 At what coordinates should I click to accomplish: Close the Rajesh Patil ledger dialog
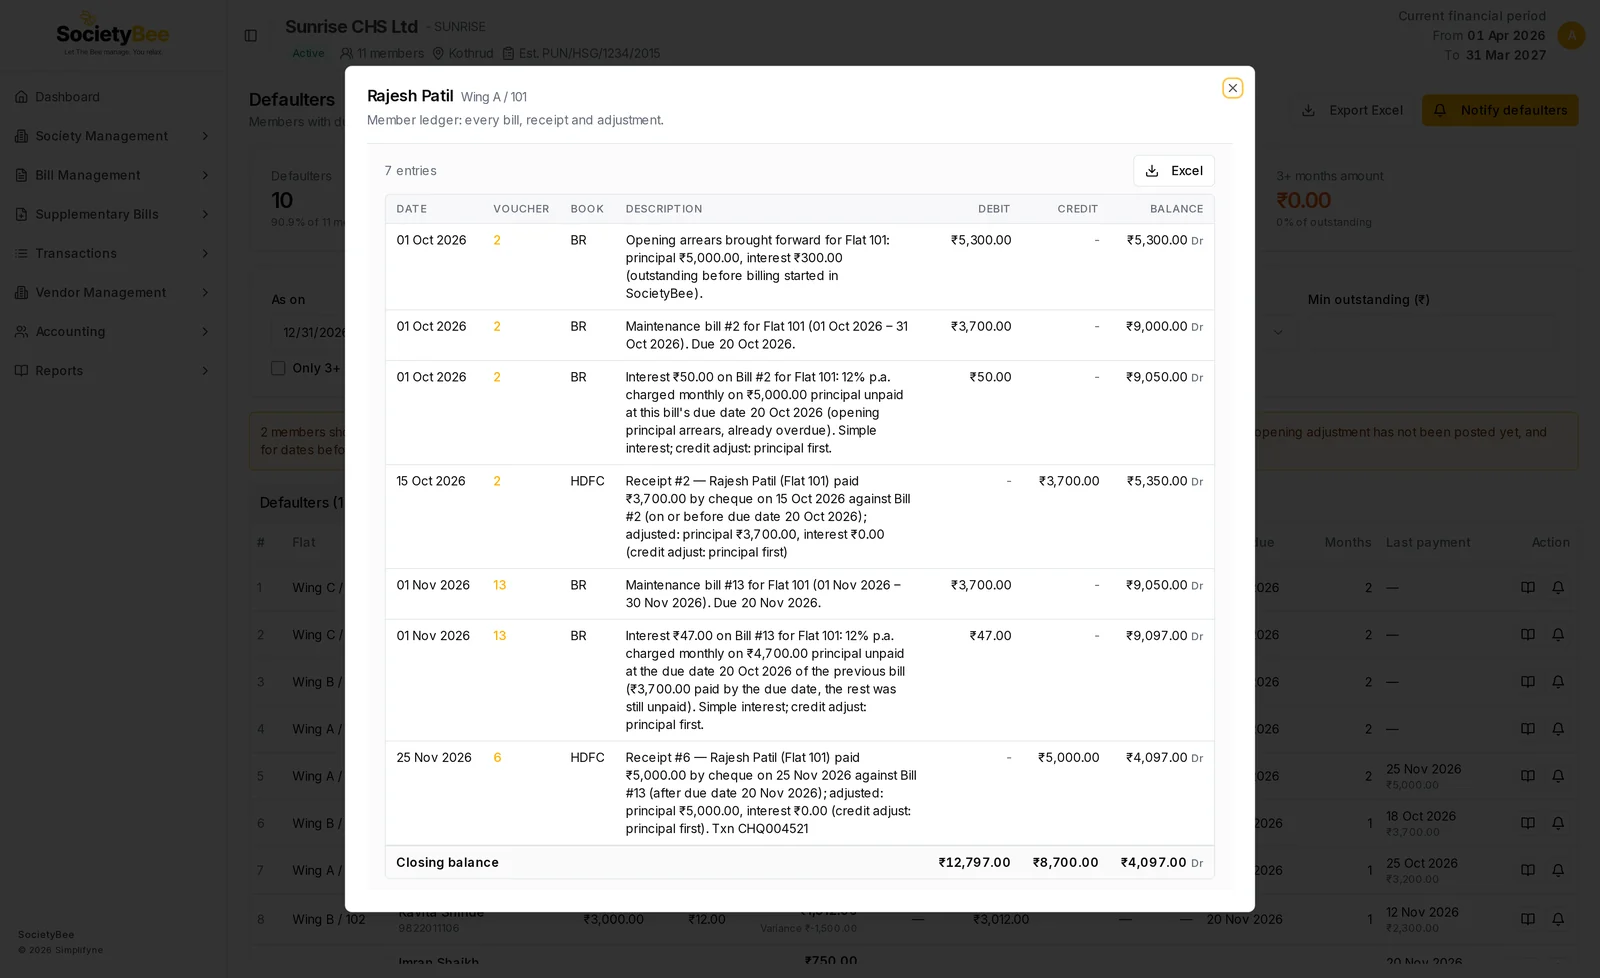click(1232, 88)
